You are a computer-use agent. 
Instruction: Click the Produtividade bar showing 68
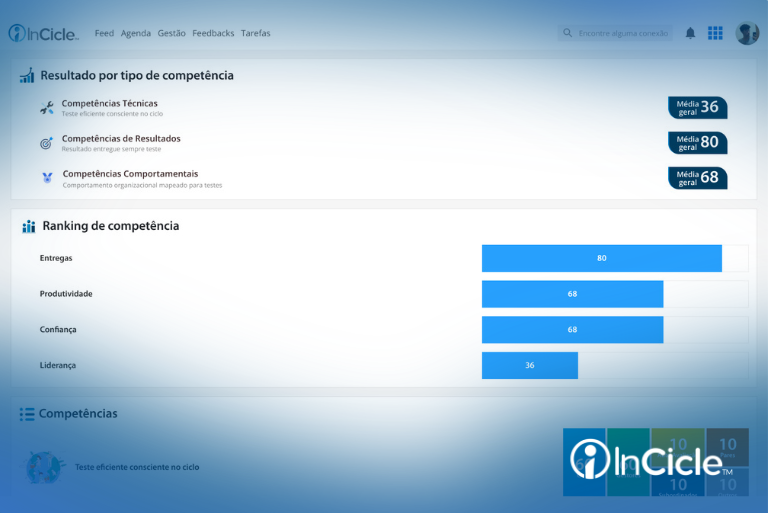pyautogui.click(x=573, y=294)
